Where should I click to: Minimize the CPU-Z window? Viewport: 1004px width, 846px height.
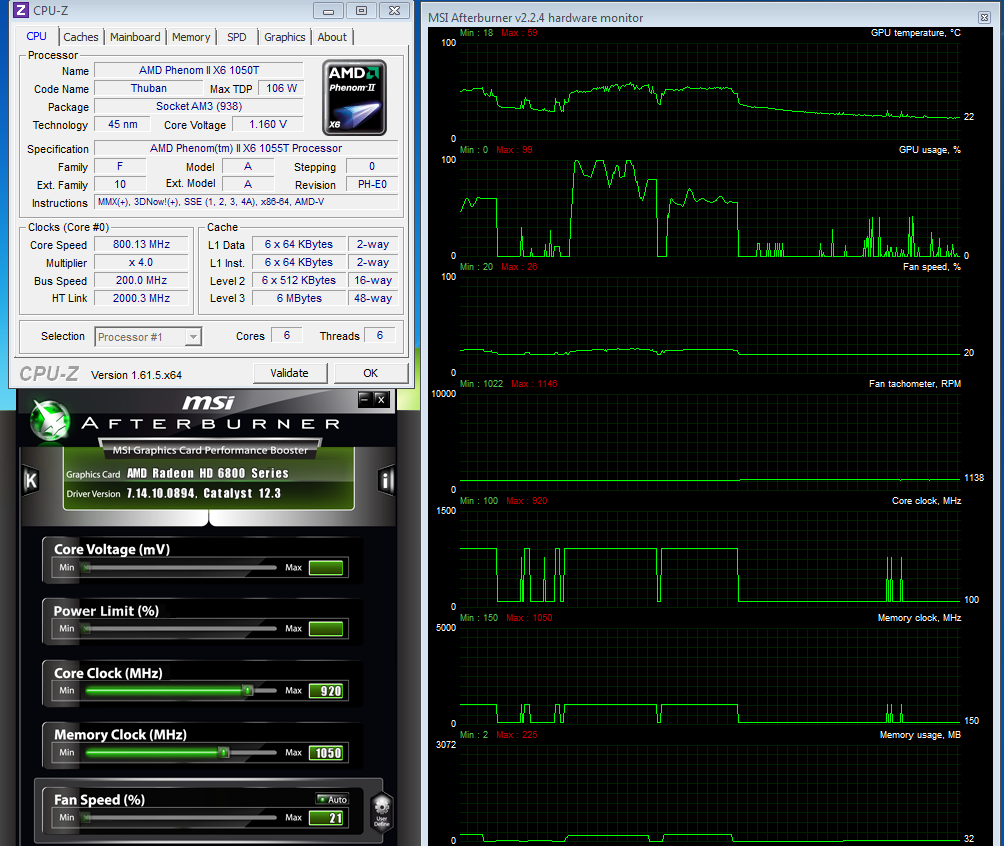point(328,11)
